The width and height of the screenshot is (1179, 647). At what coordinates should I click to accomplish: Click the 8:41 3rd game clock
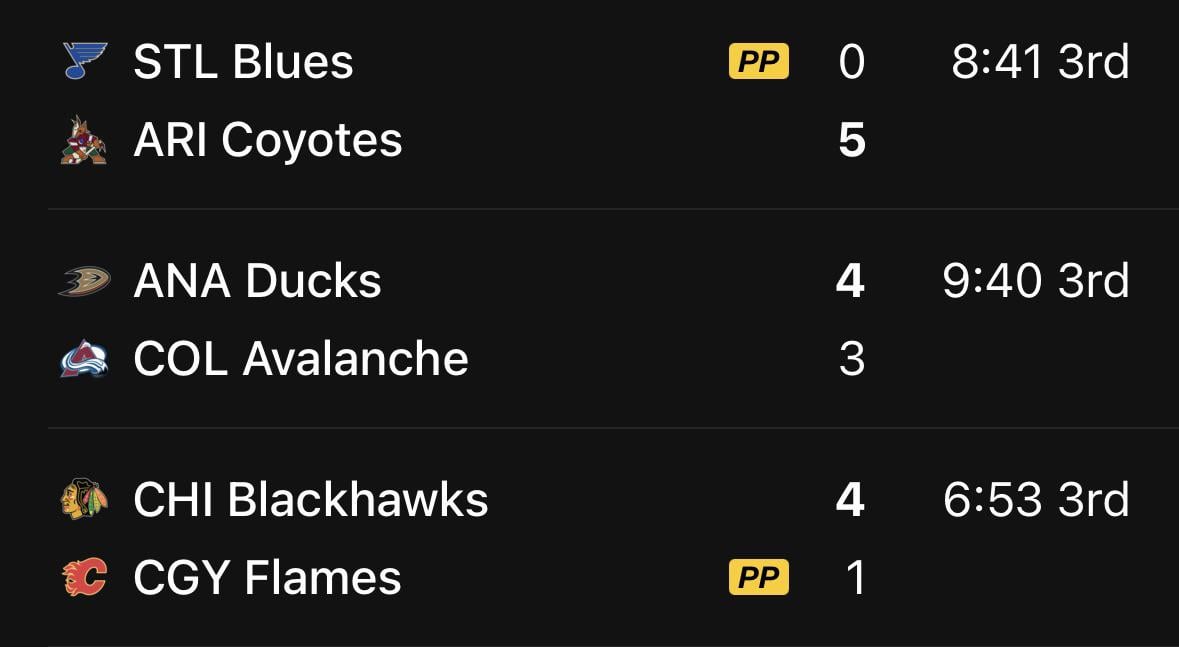(x=1040, y=62)
